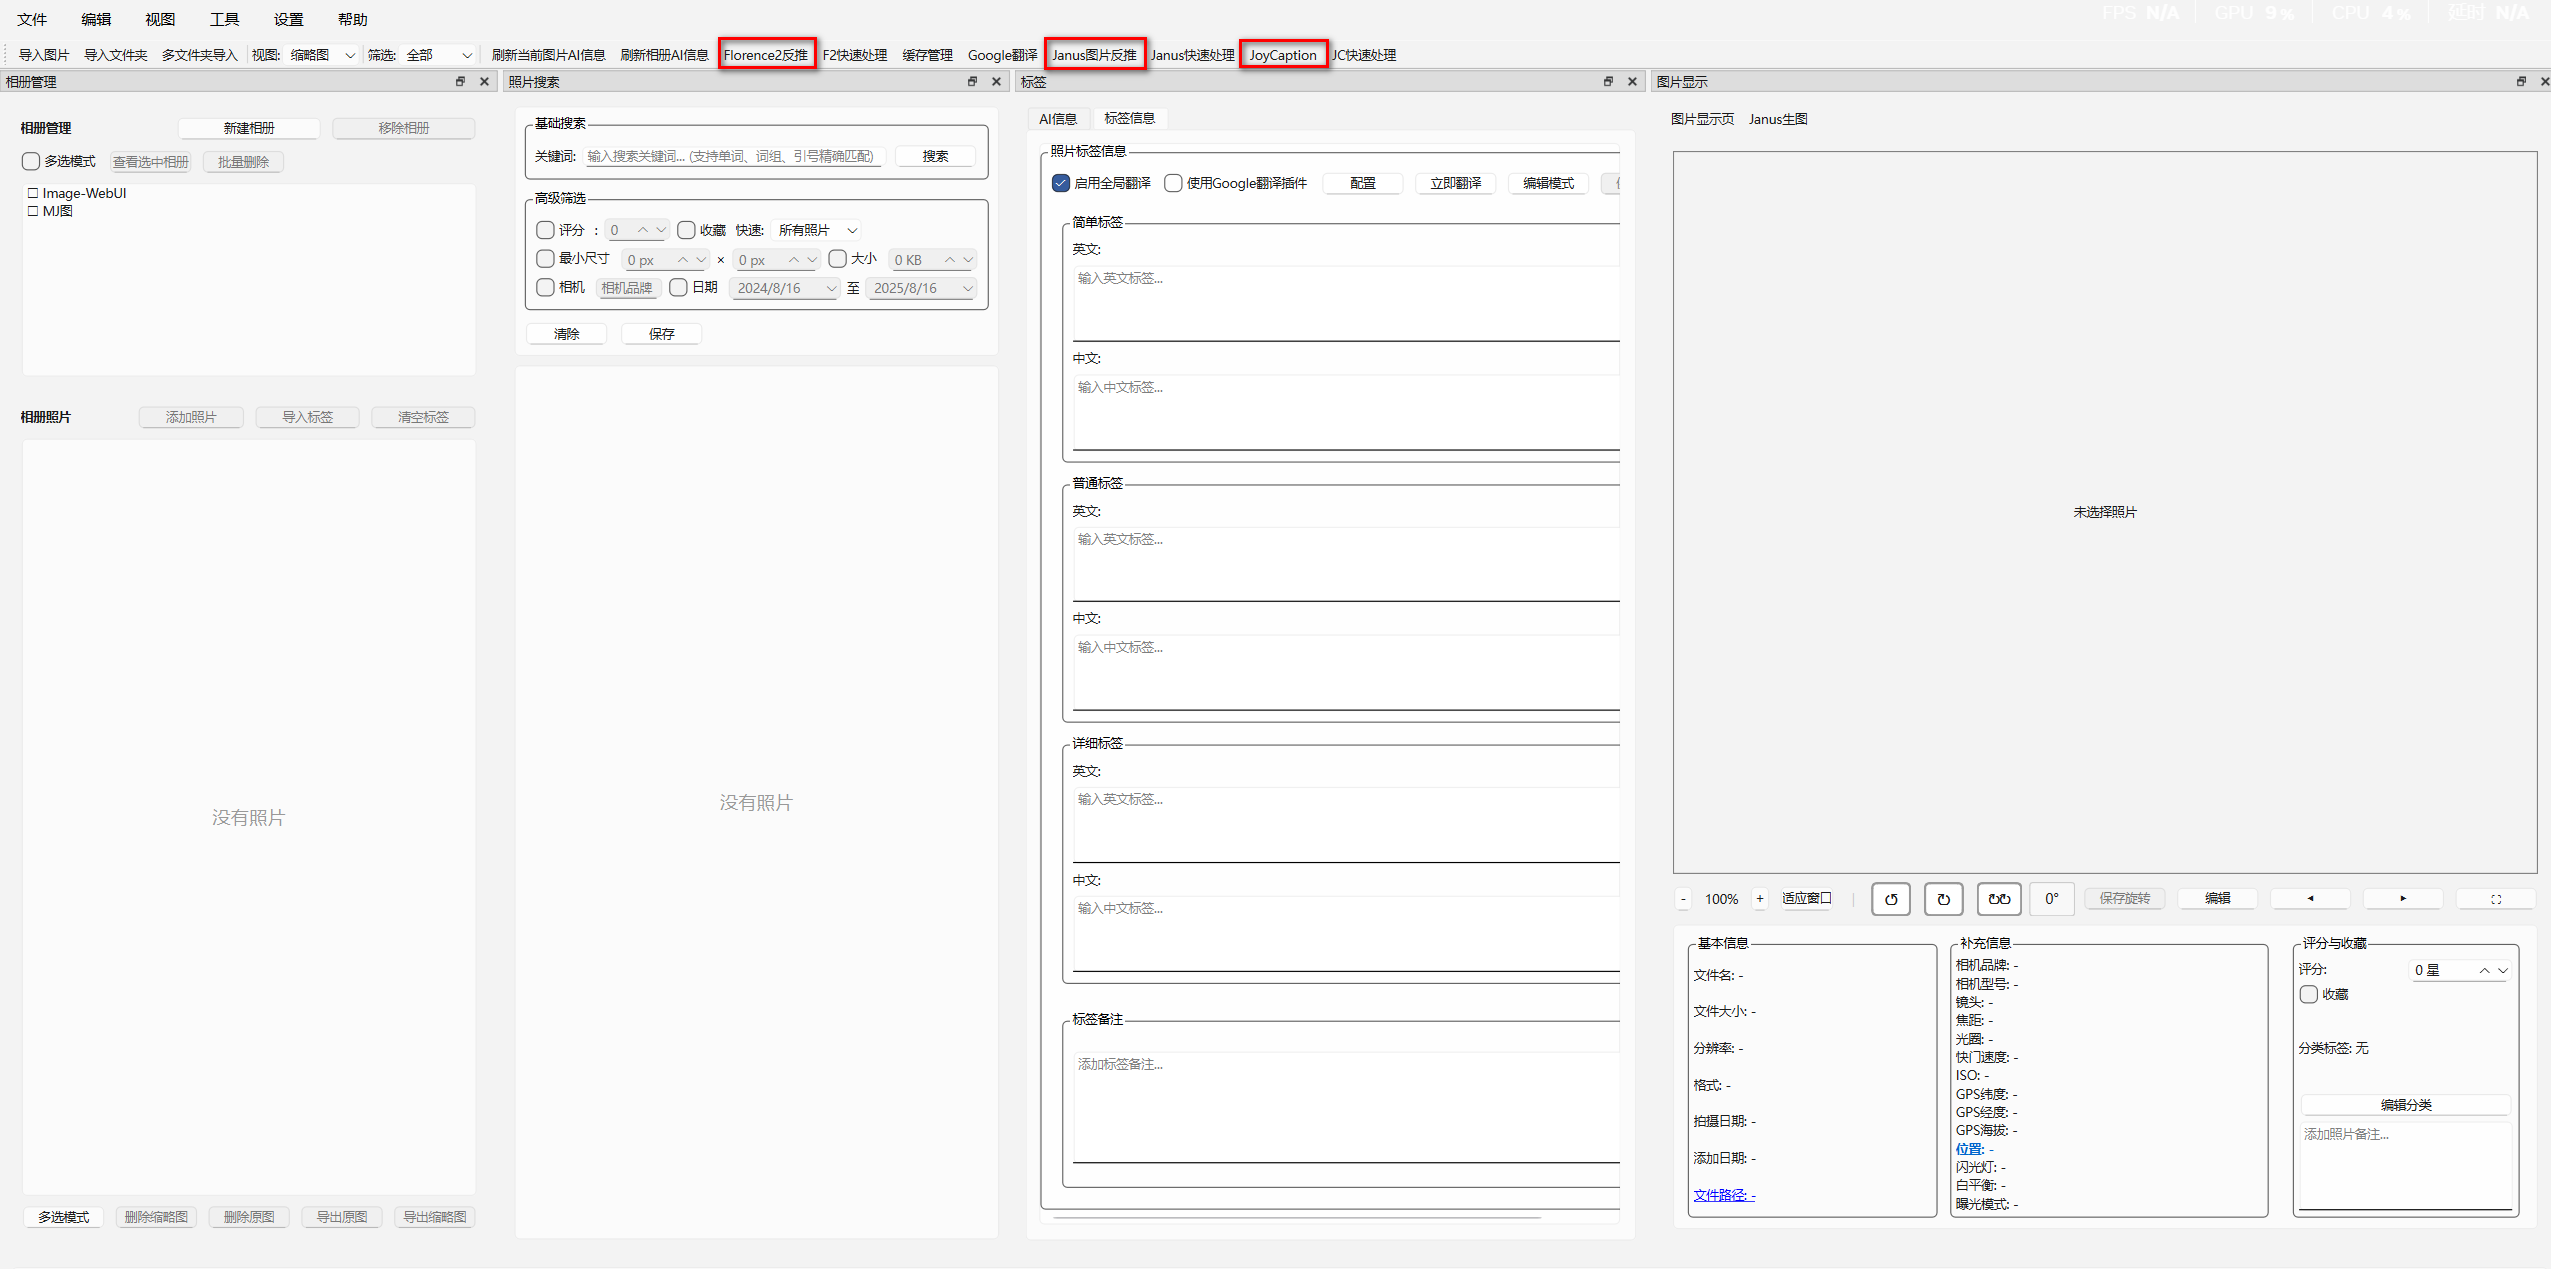
Task: Click the 文件路径 link
Action: (1723, 1195)
